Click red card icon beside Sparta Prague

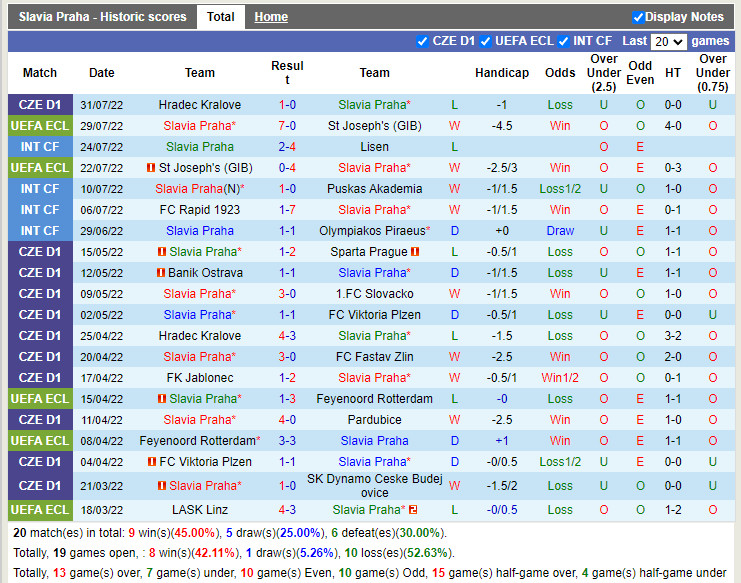click(x=414, y=252)
